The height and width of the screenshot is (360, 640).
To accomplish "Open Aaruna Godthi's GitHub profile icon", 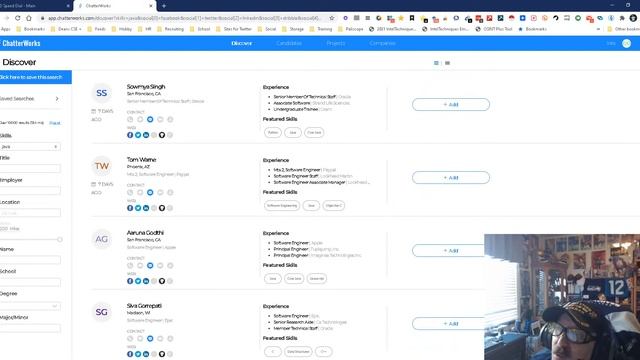I will (162, 281).
